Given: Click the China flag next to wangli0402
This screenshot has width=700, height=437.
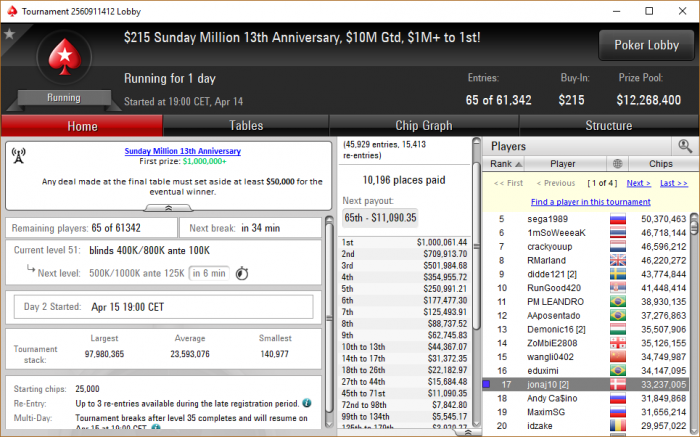Looking at the screenshot, I should tap(617, 357).
